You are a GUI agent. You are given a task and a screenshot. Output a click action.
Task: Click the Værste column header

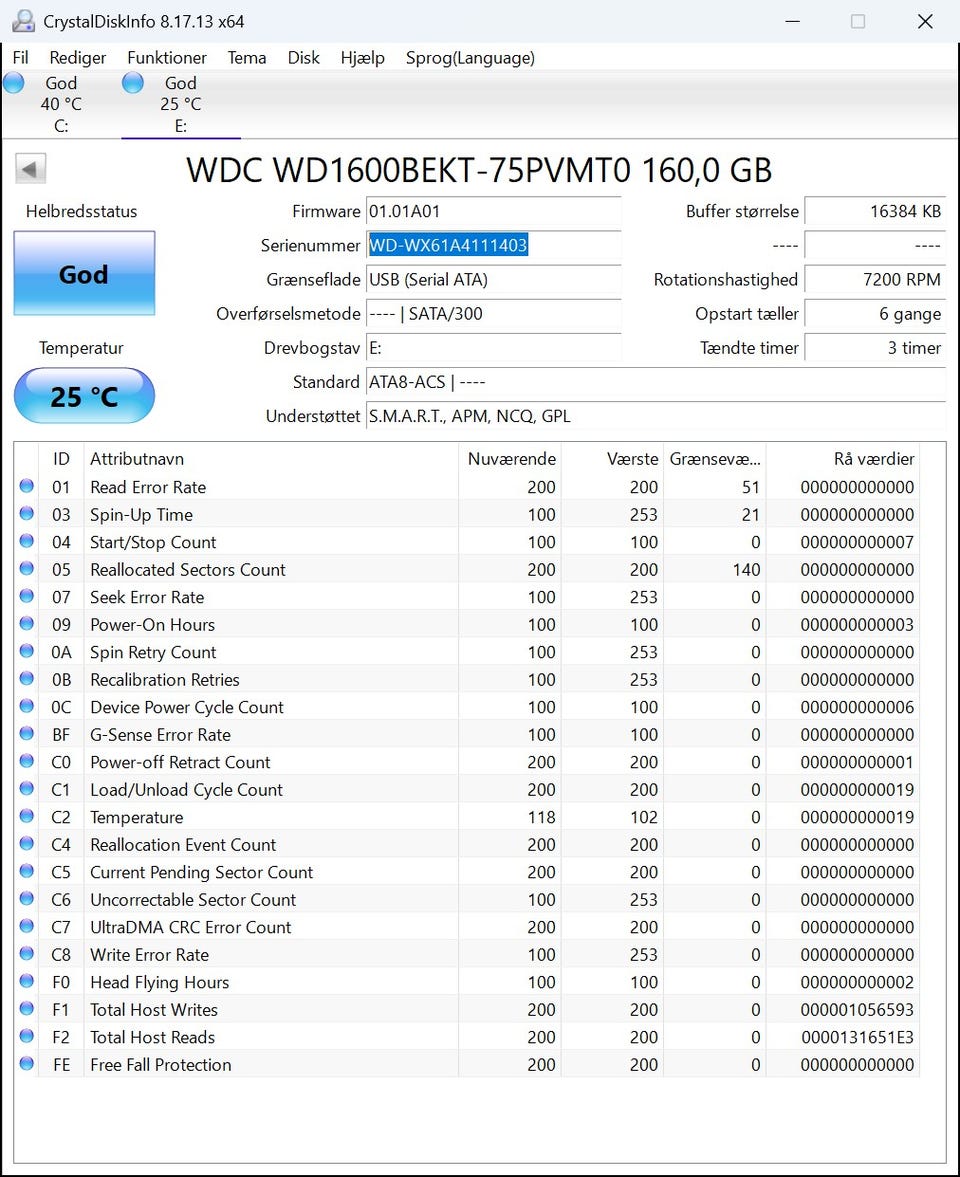pyautogui.click(x=612, y=459)
